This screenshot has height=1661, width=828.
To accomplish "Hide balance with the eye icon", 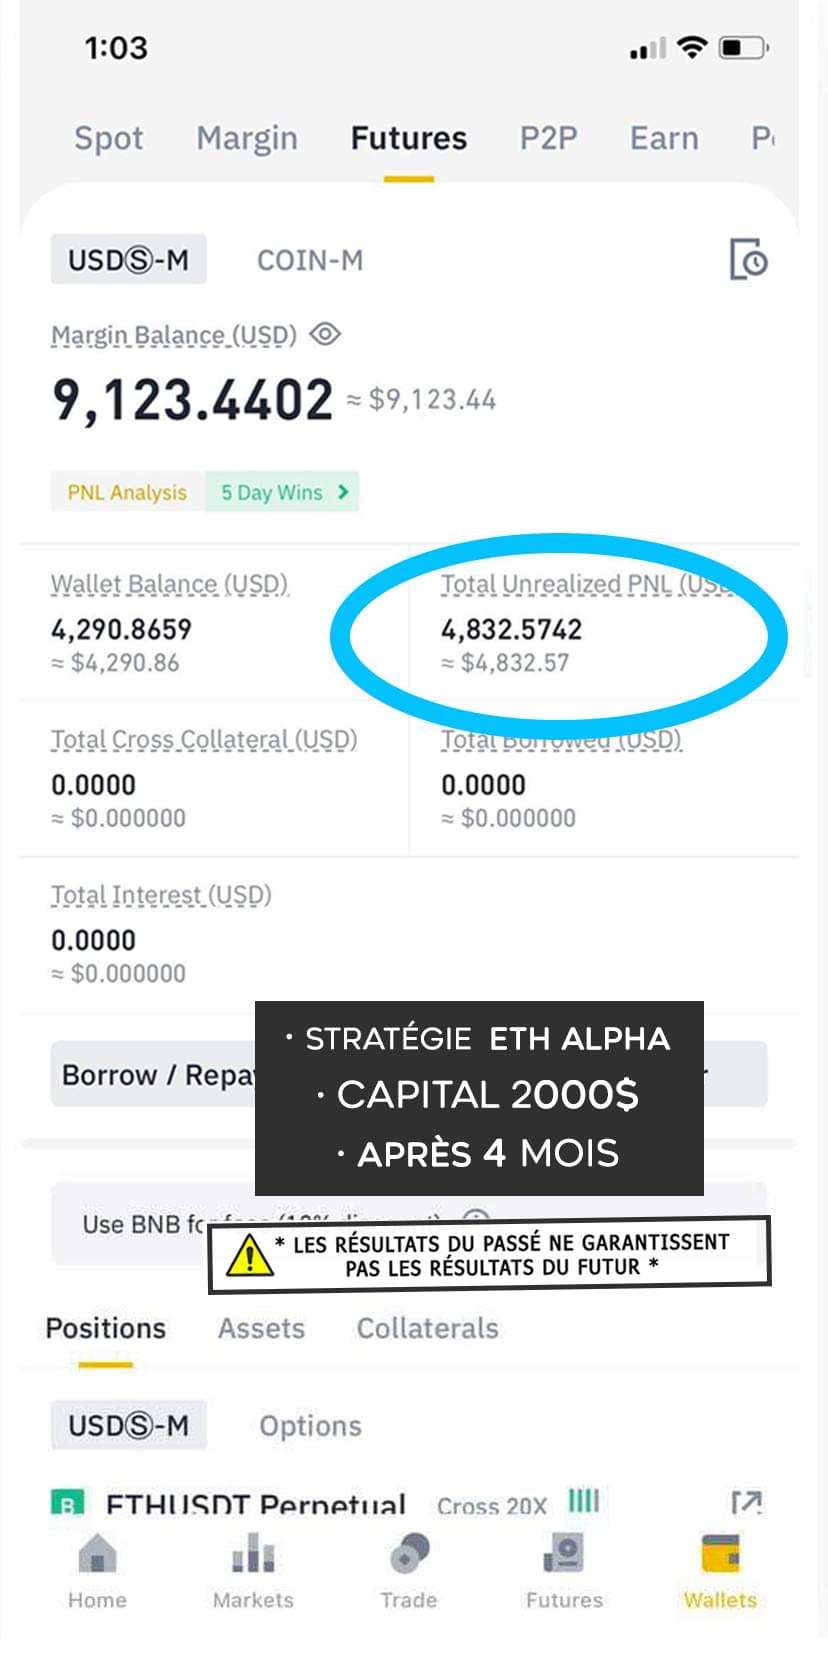I will [x=325, y=334].
